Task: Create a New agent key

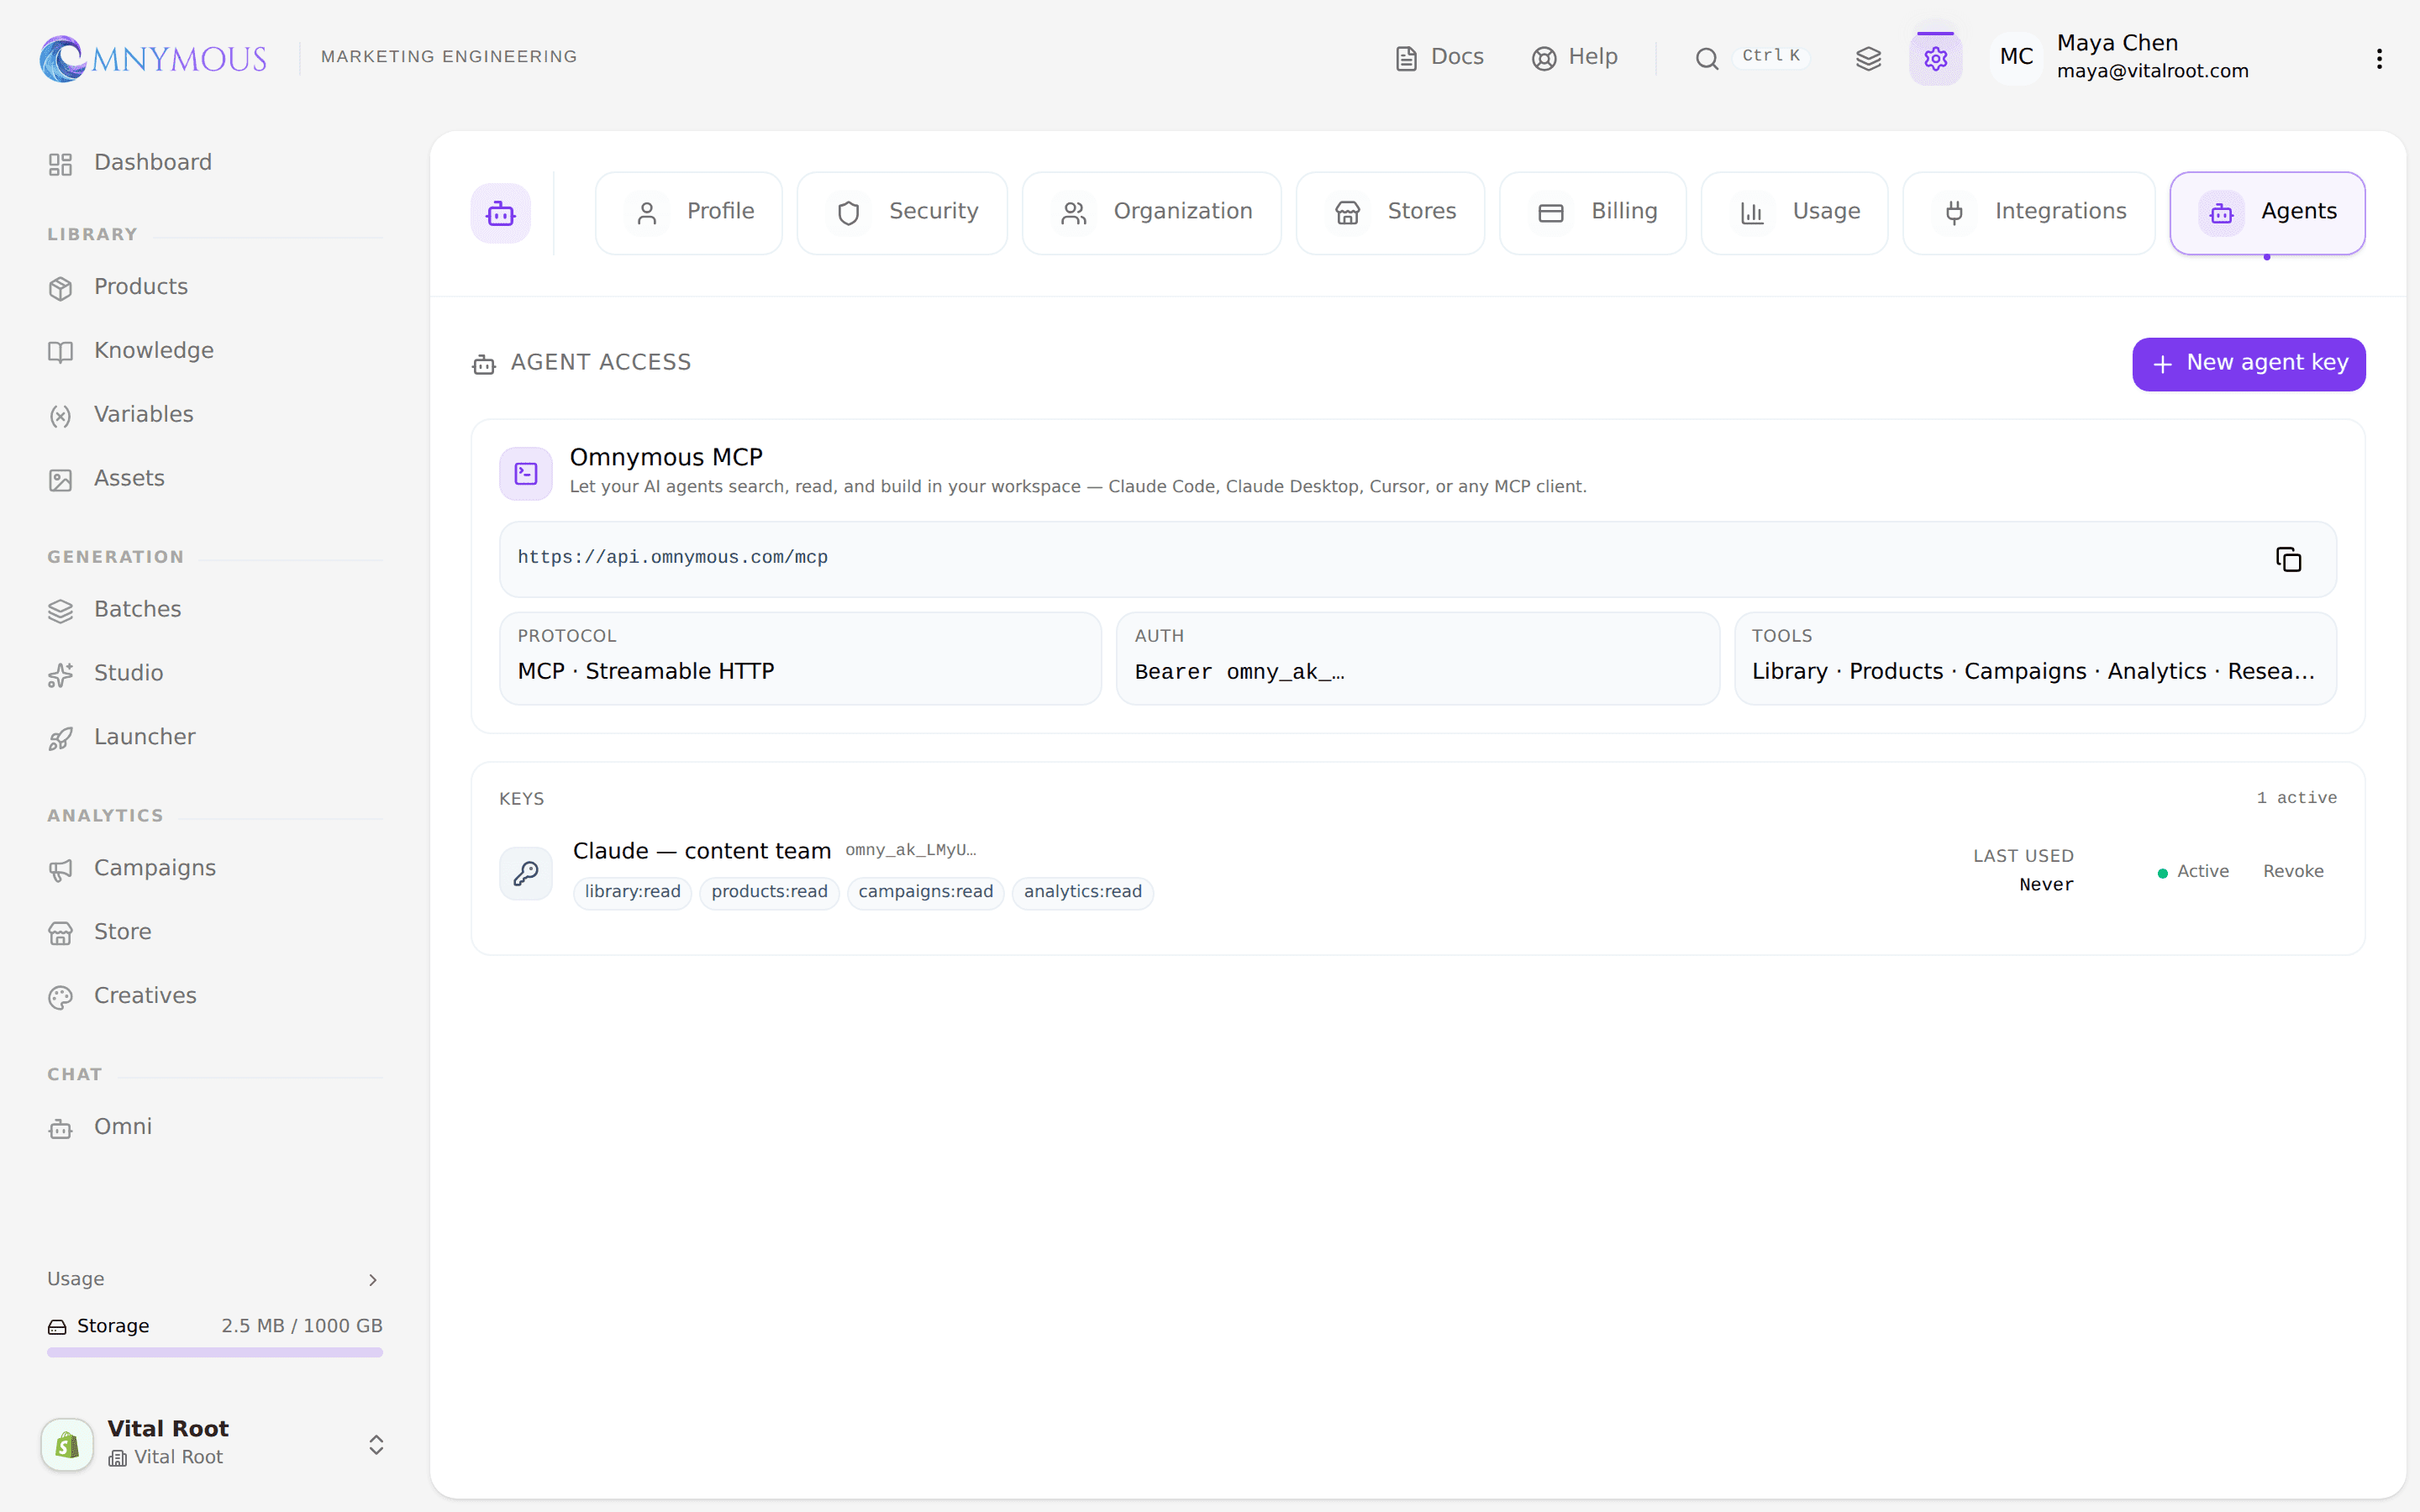Action: coord(2248,364)
